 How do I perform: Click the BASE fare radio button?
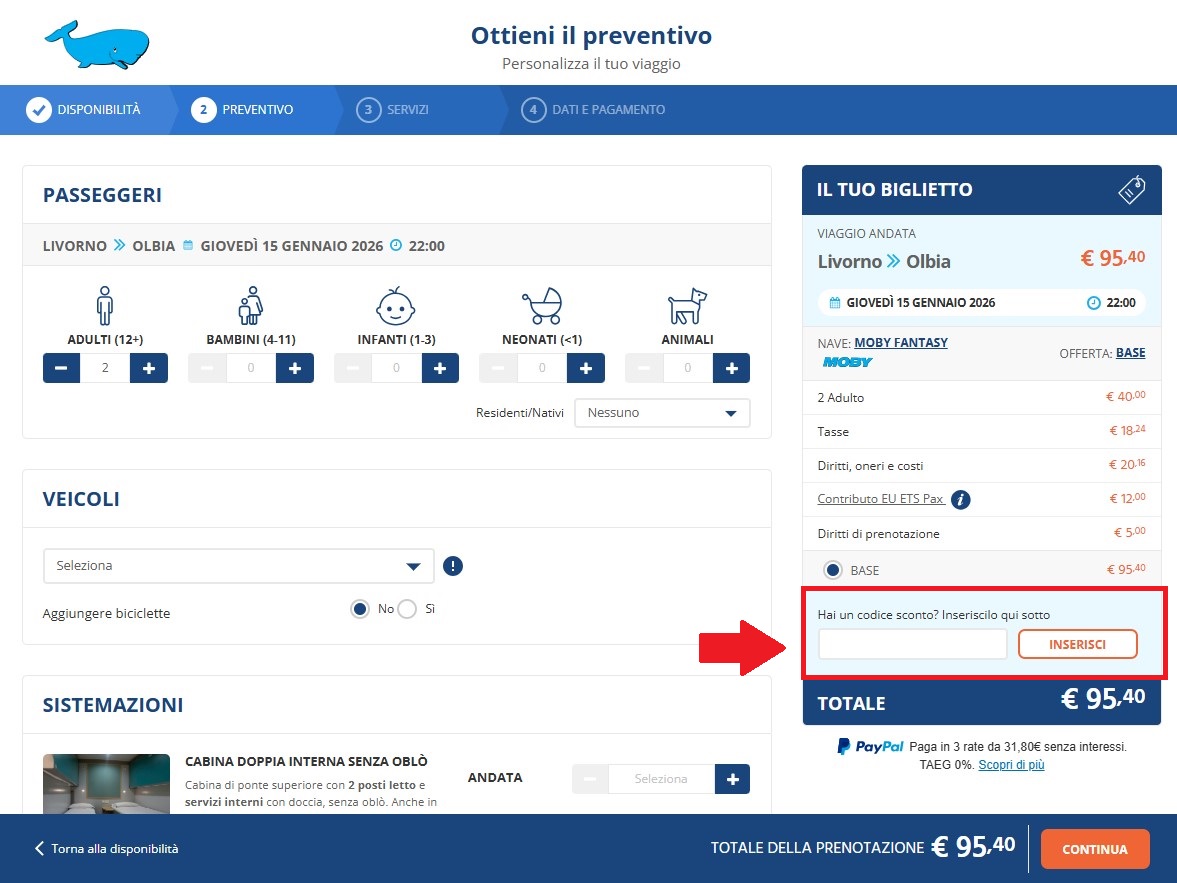pos(833,569)
